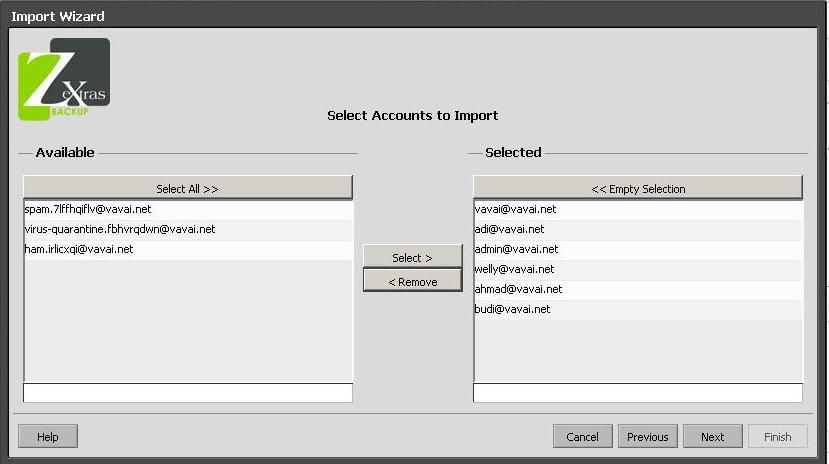This screenshot has height=464, width=829.
Task: Select virus-quarantine.fbhvrqdwn@vavai.net account
Action: (188, 229)
